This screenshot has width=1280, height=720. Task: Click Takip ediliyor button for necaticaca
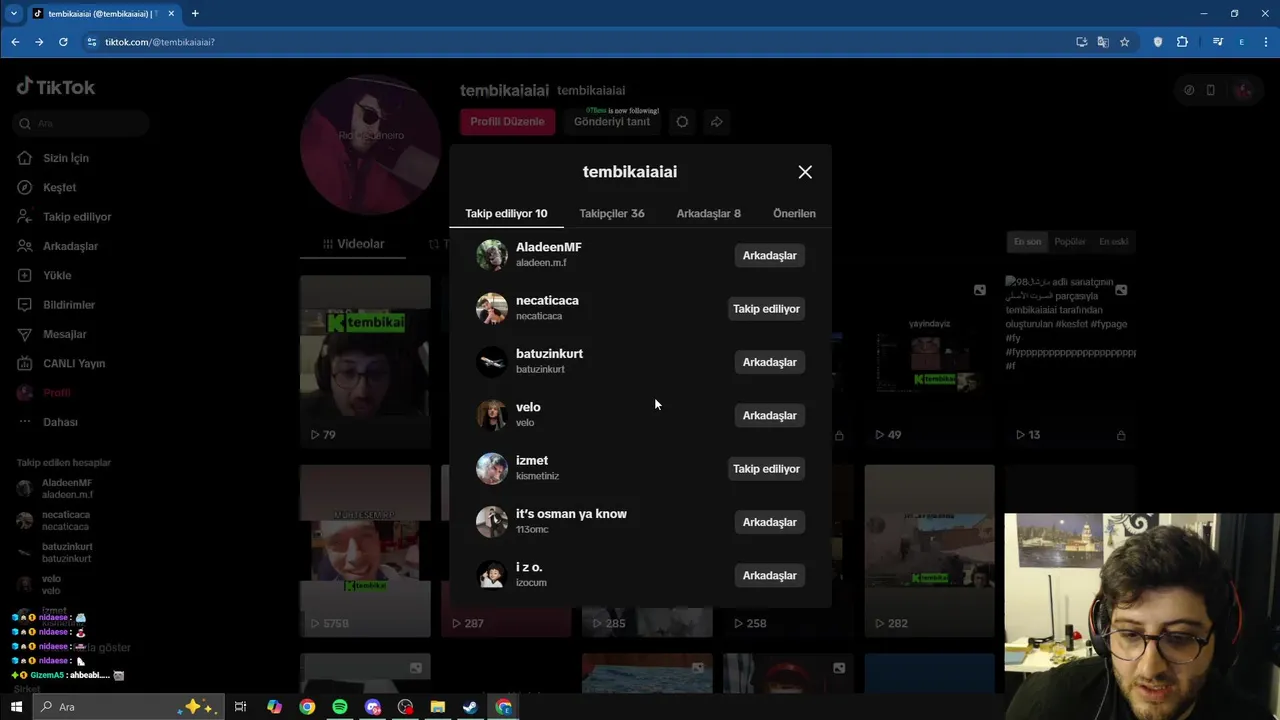tap(766, 309)
